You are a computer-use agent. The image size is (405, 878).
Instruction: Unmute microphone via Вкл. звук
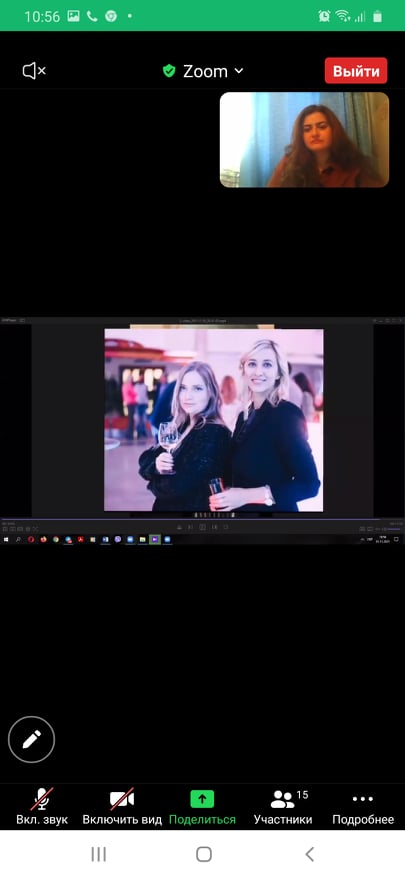[42, 806]
